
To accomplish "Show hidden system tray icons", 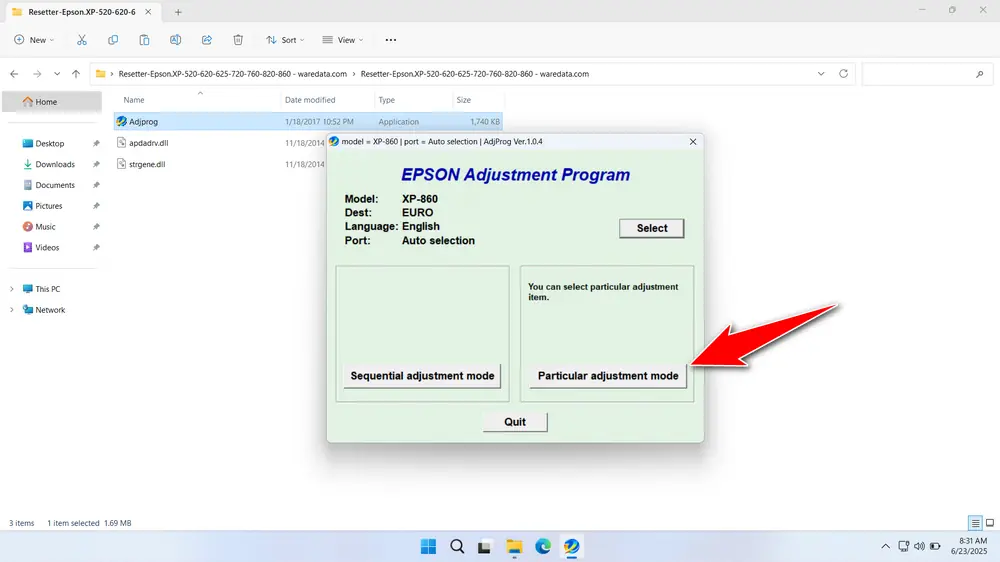I will coord(885,547).
